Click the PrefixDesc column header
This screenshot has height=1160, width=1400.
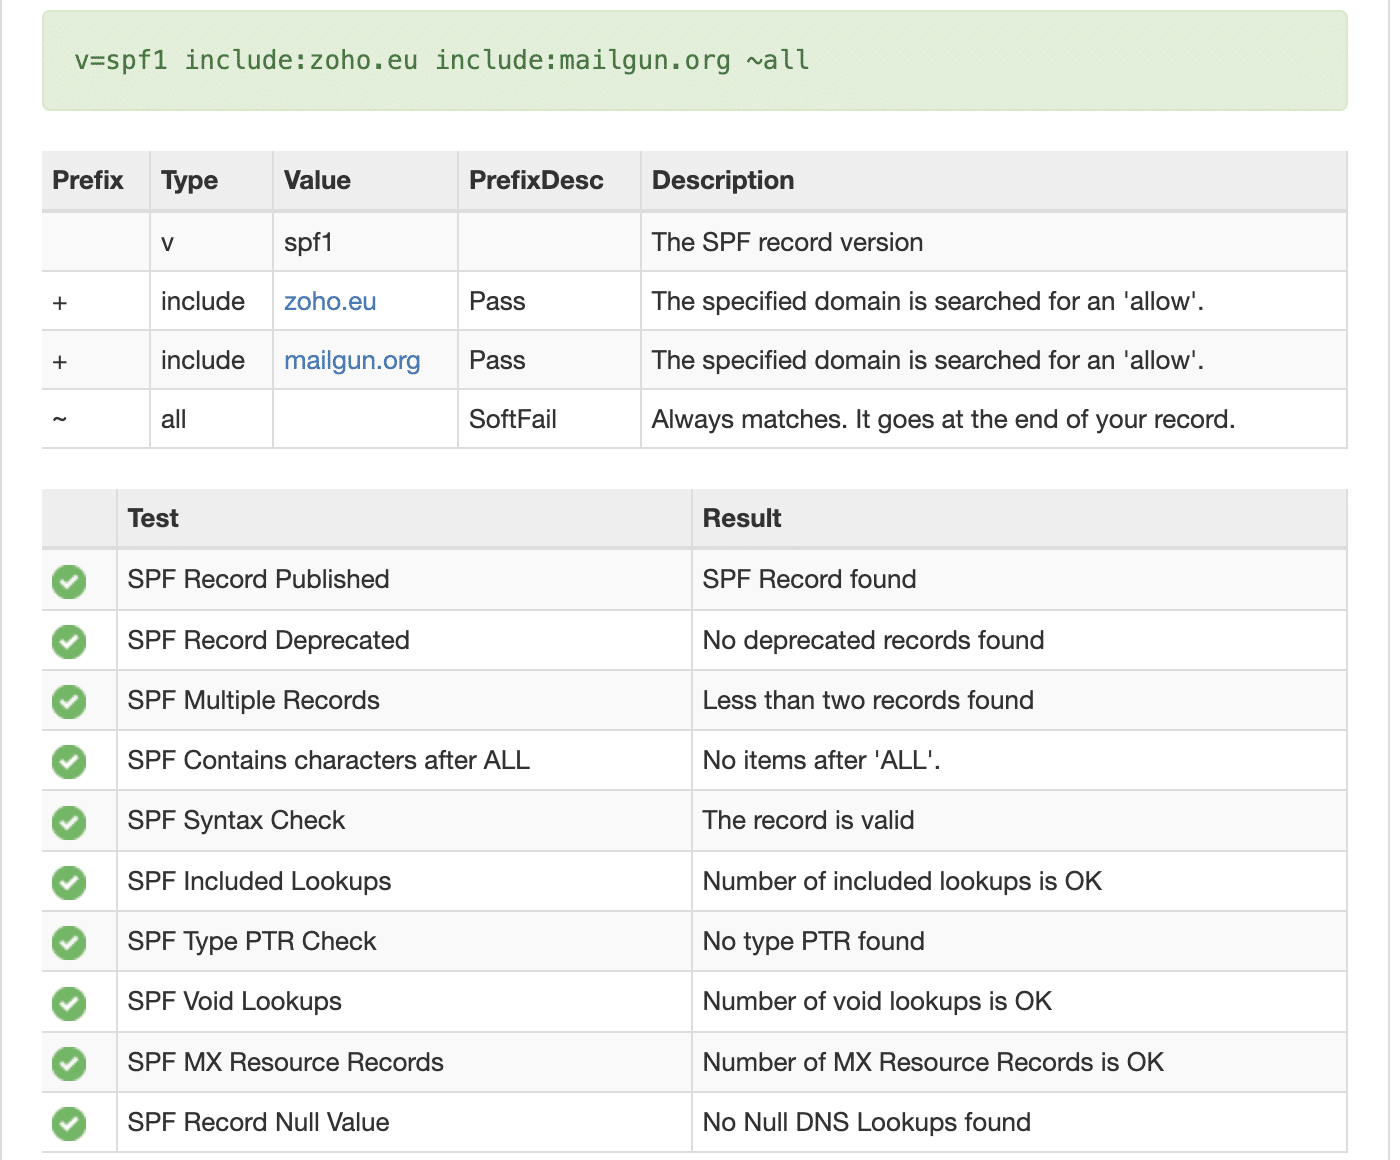536,180
